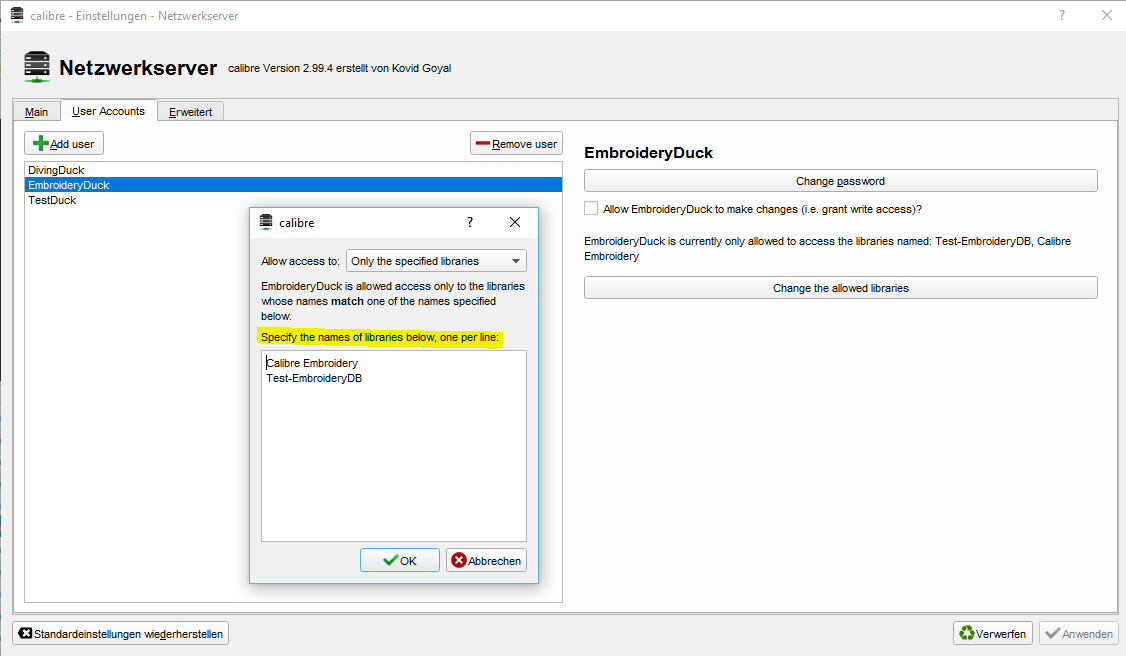Open the Allow access to dropdown
Viewport: 1126px width, 656px height.
point(436,261)
